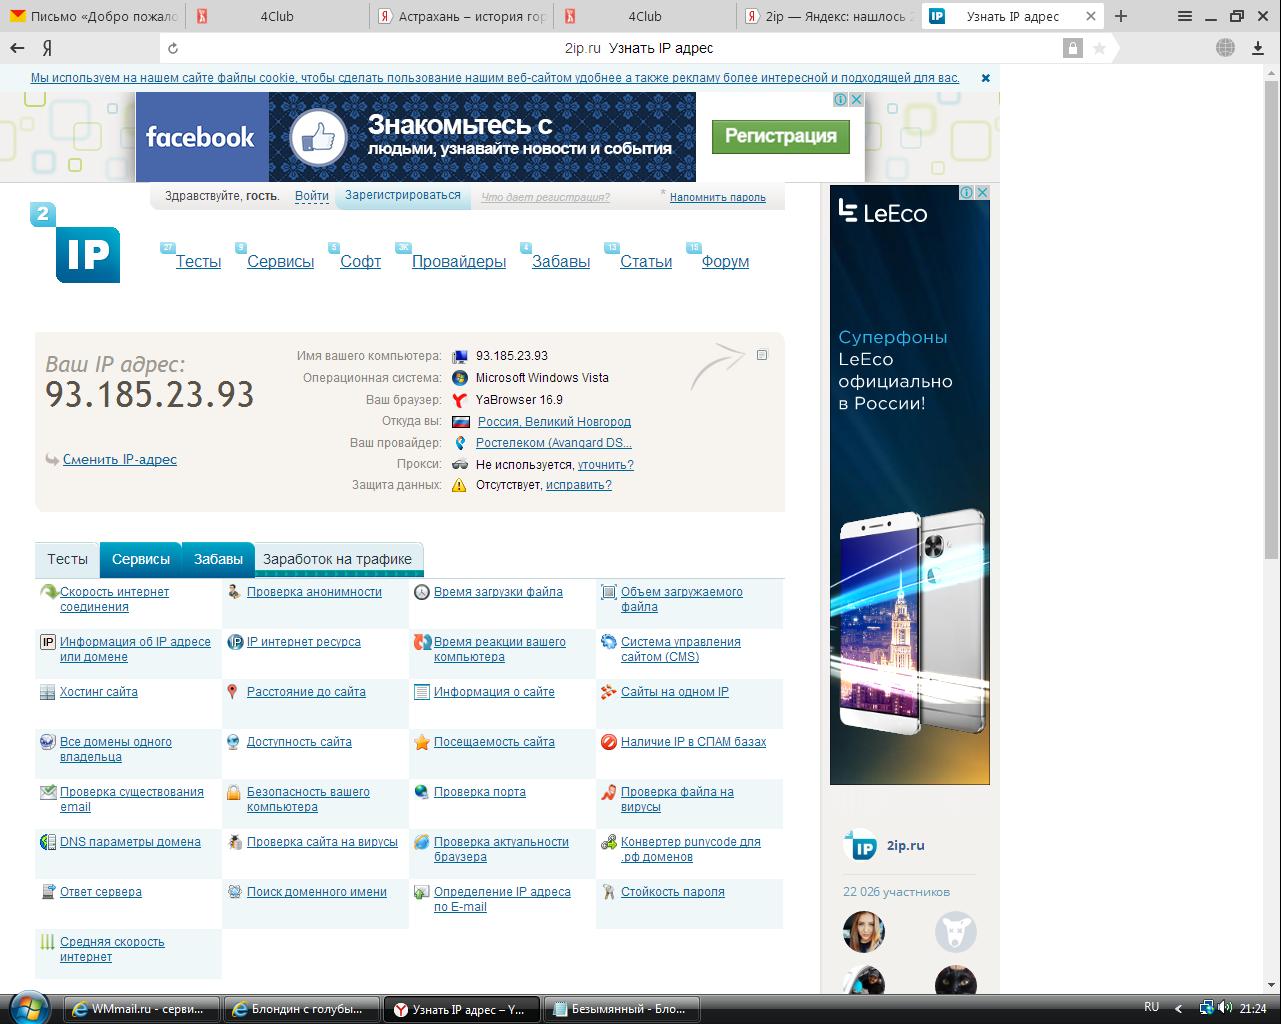Viewport: 1281px width, 1024px height.
Task: Click the lock icon by Безопасность вашего компьютера
Action: tap(234, 792)
